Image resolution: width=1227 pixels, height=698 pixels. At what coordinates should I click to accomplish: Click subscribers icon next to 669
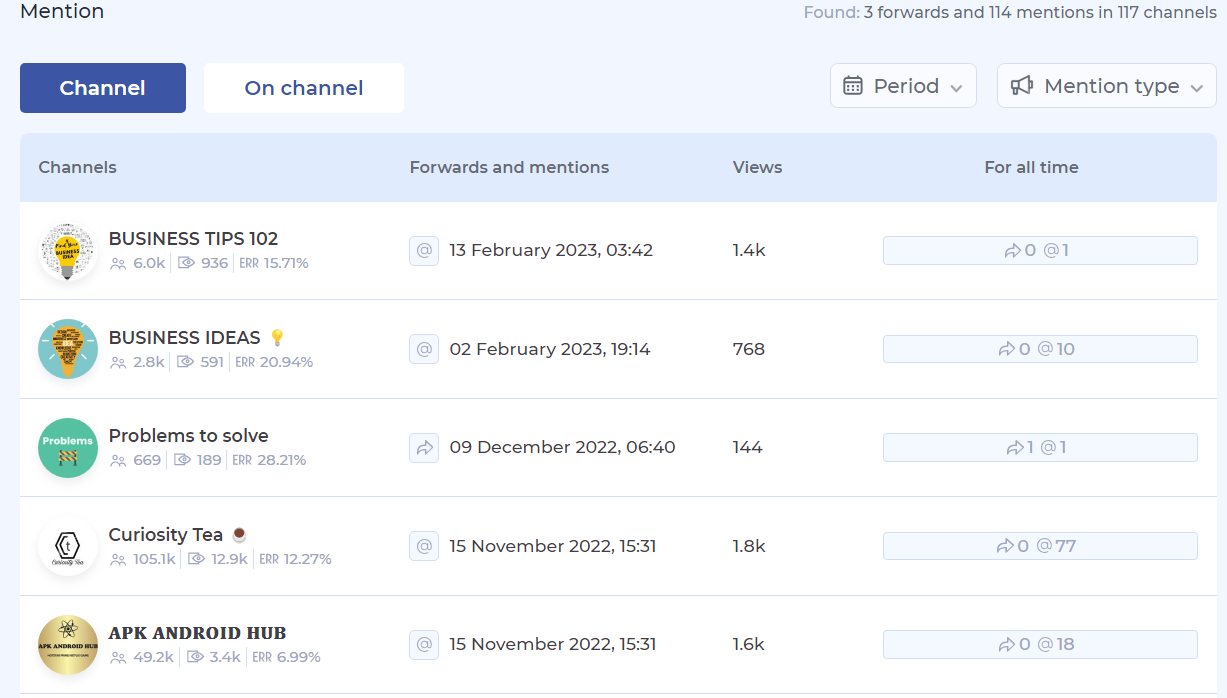118,460
